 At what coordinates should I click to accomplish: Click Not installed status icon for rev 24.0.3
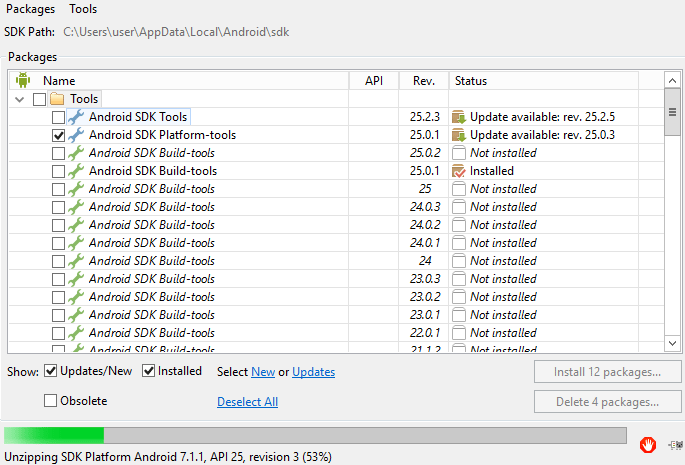pos(459,207)
